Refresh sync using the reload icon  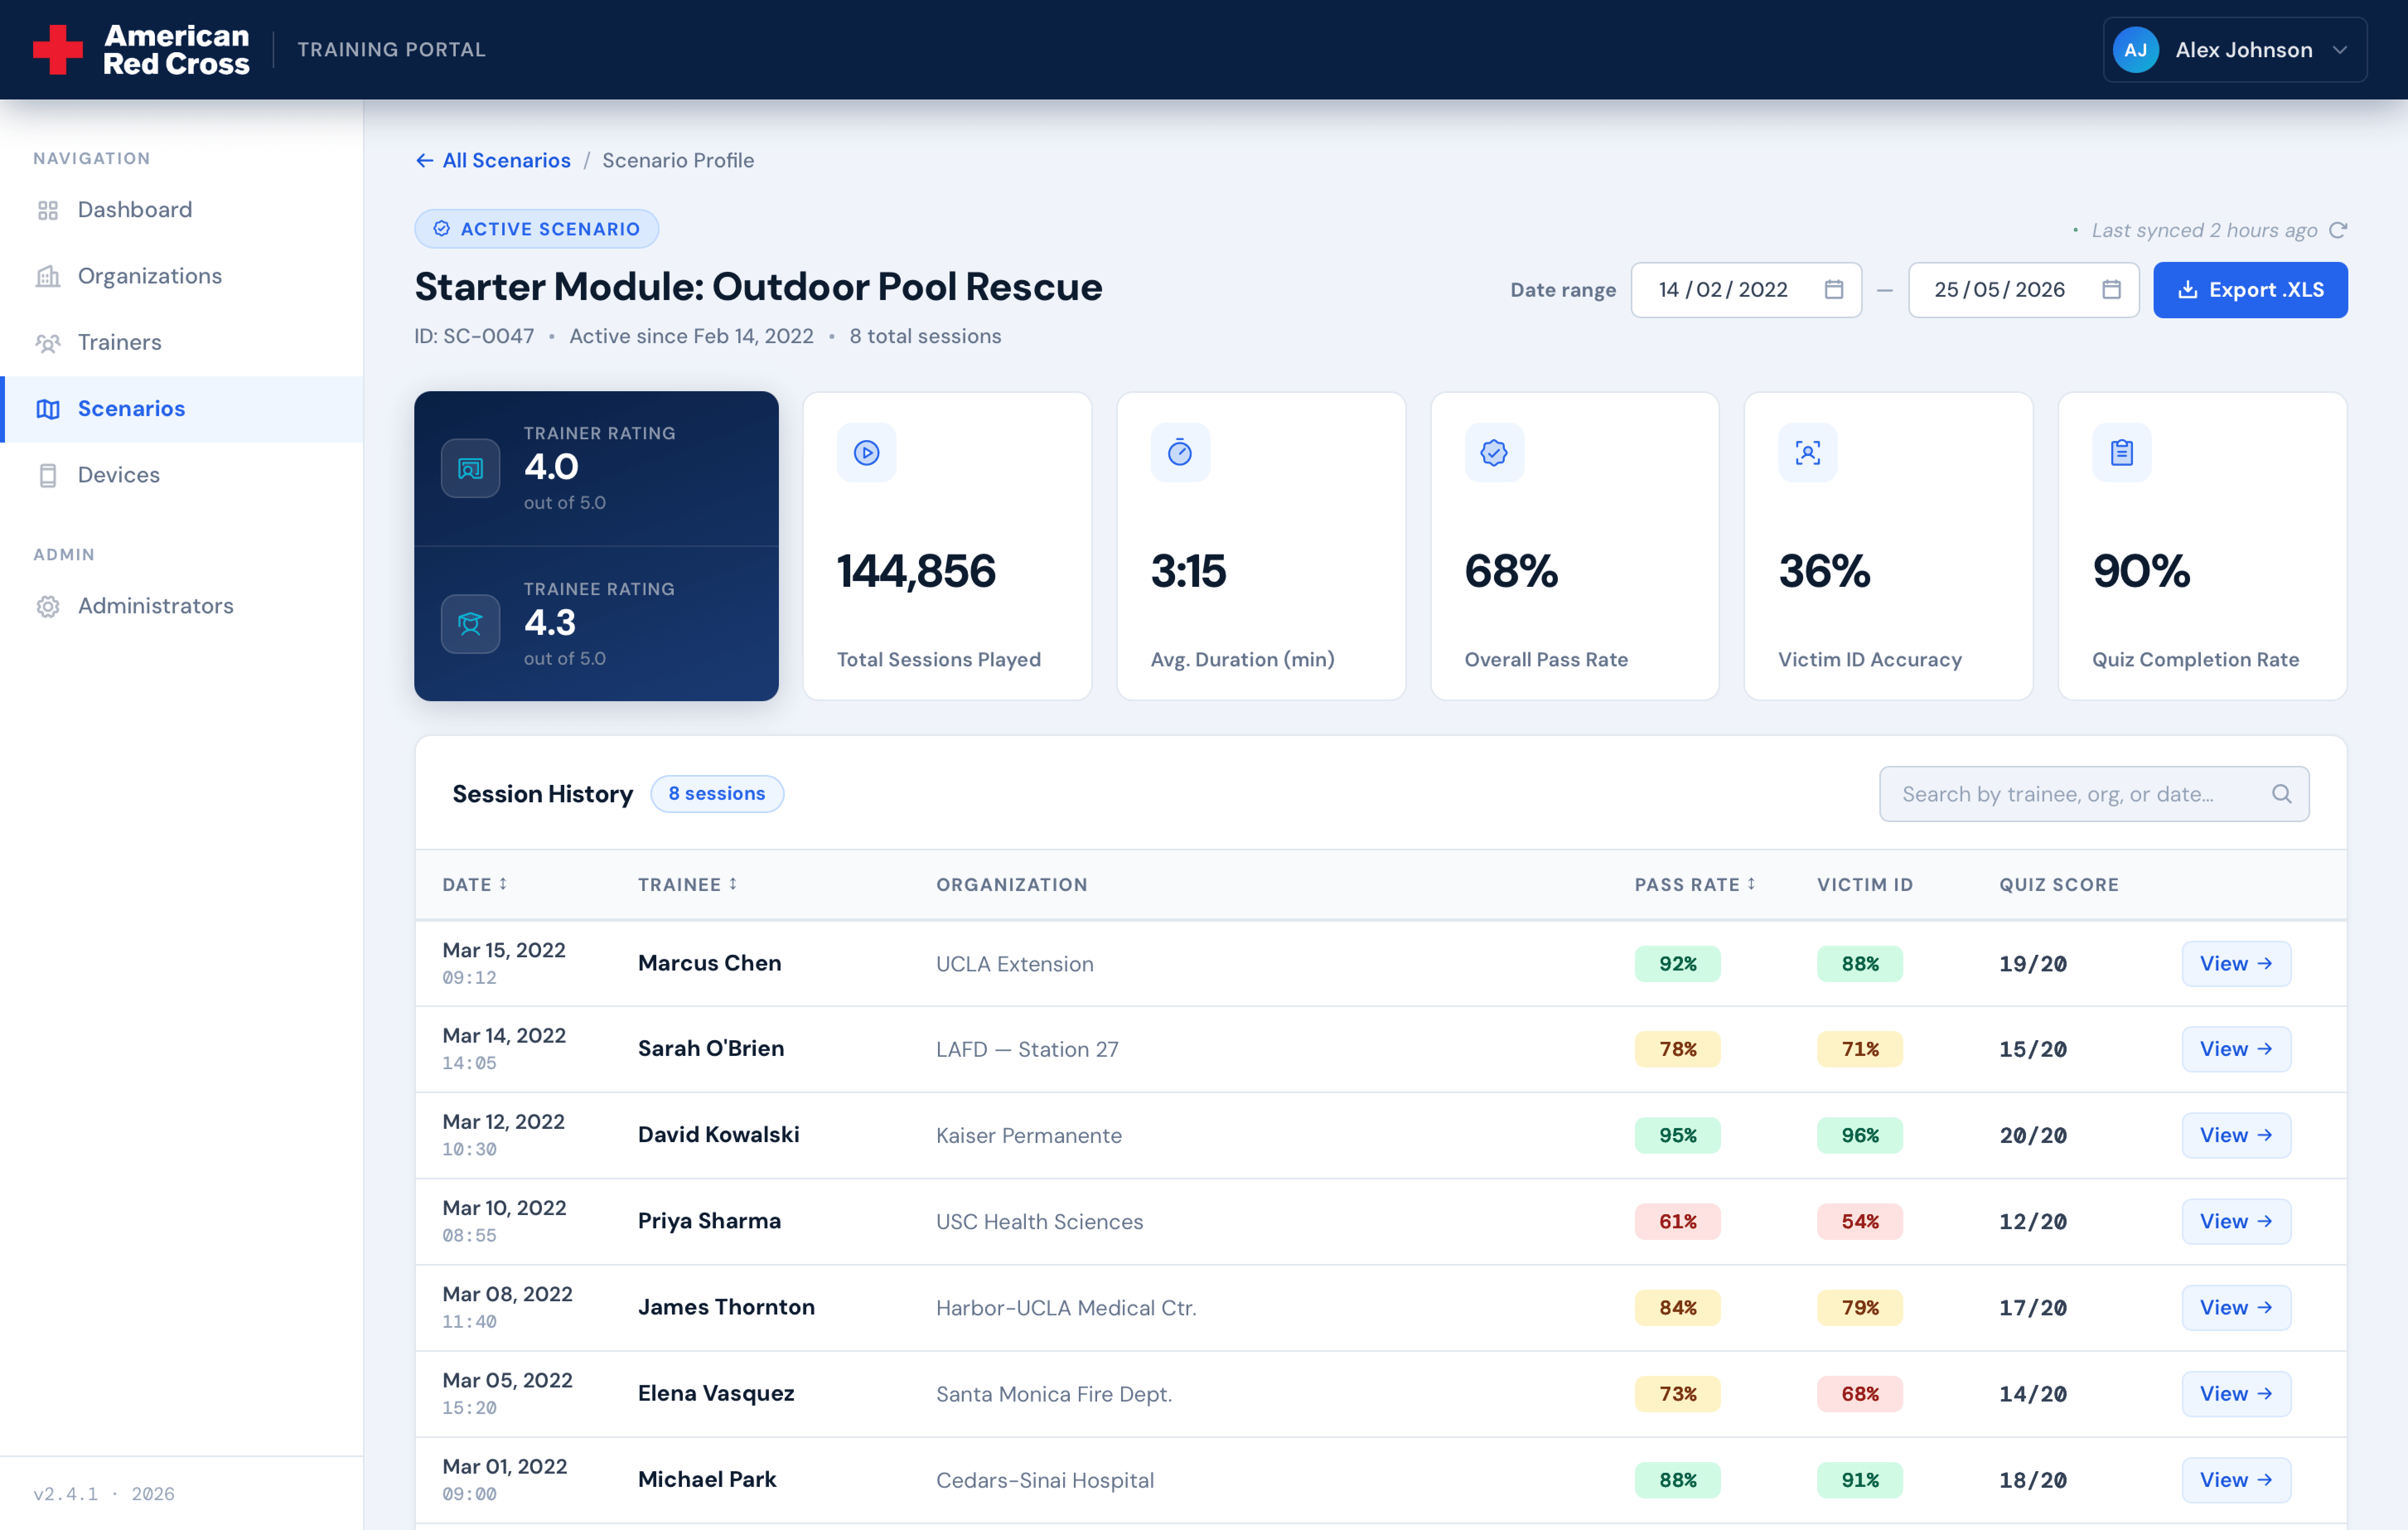[2338, 230]
